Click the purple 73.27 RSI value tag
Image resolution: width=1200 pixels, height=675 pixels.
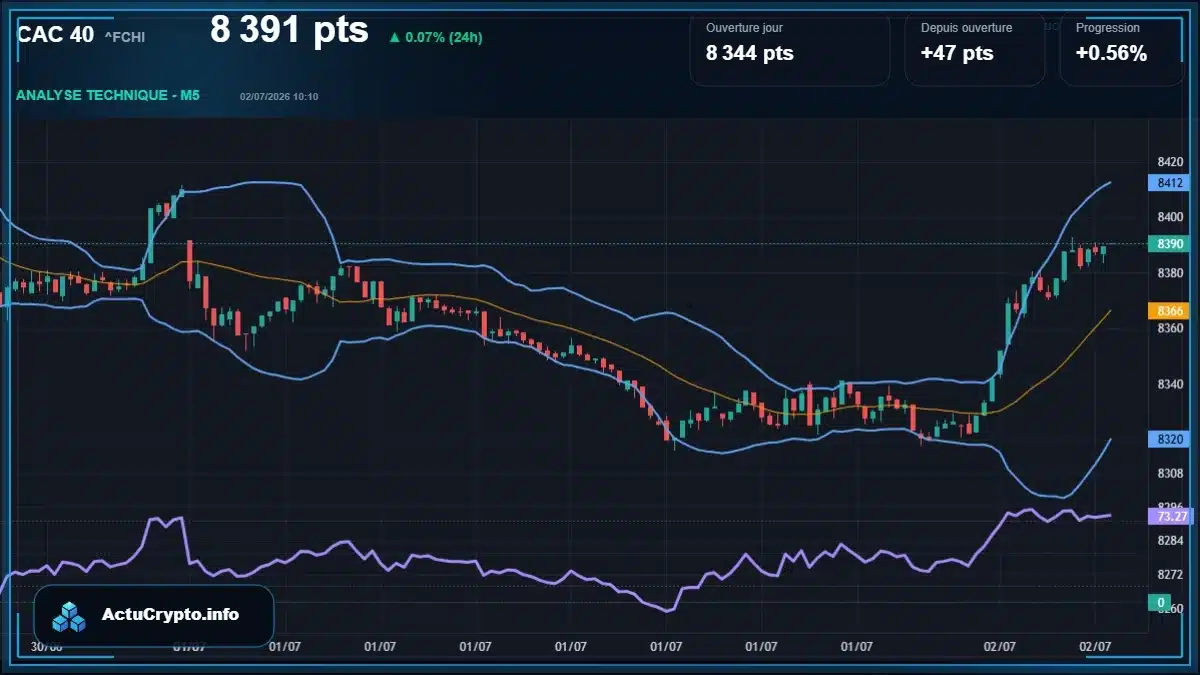click(1169, 516)
